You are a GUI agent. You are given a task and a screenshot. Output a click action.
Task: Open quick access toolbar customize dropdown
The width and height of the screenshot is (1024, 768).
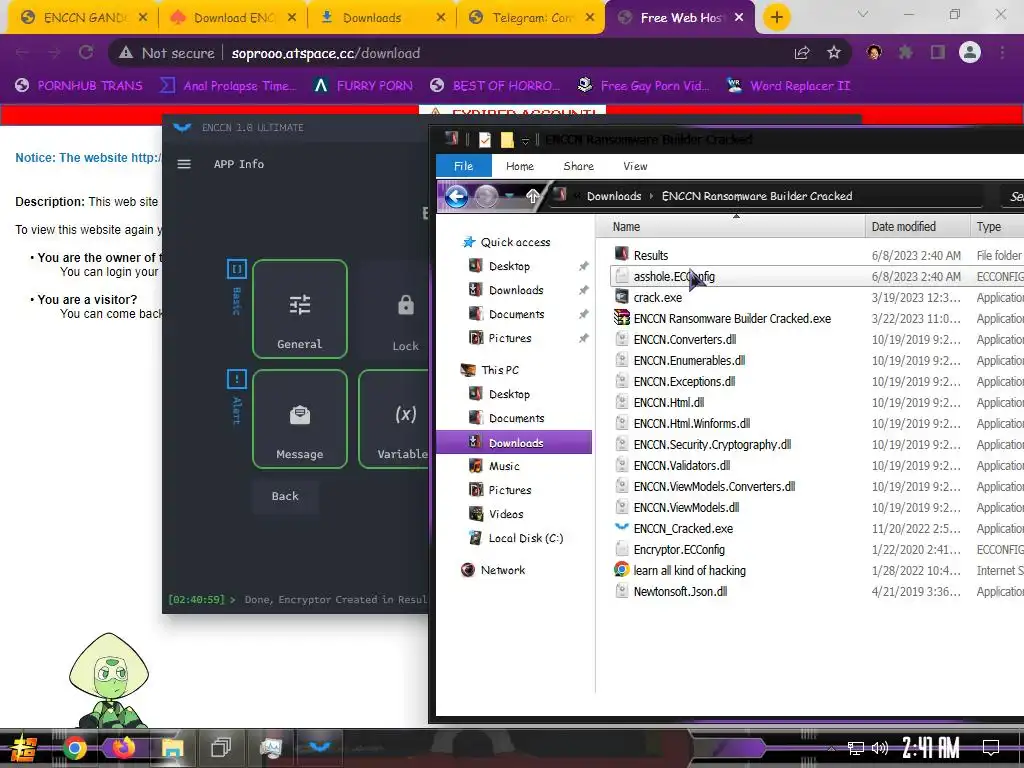tap(525, 140)
